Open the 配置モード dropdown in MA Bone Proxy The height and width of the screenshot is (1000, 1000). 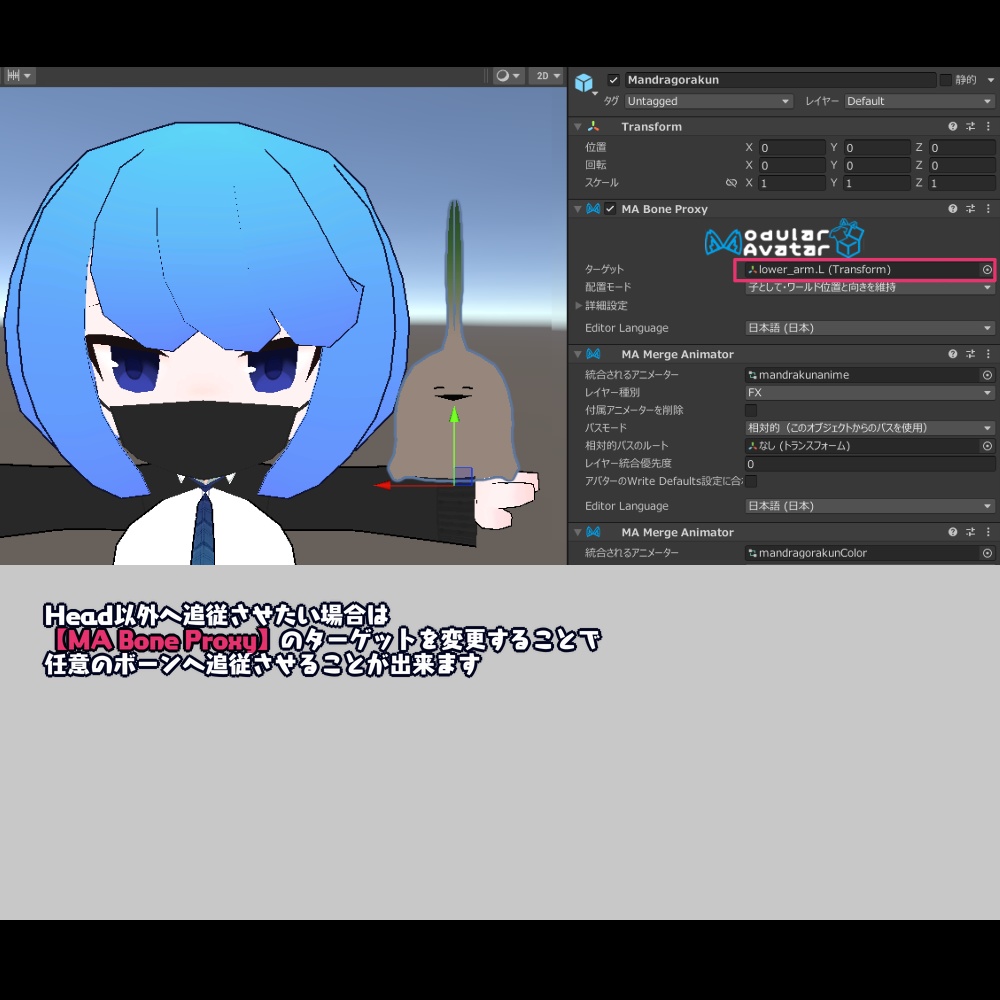point(868,287)
